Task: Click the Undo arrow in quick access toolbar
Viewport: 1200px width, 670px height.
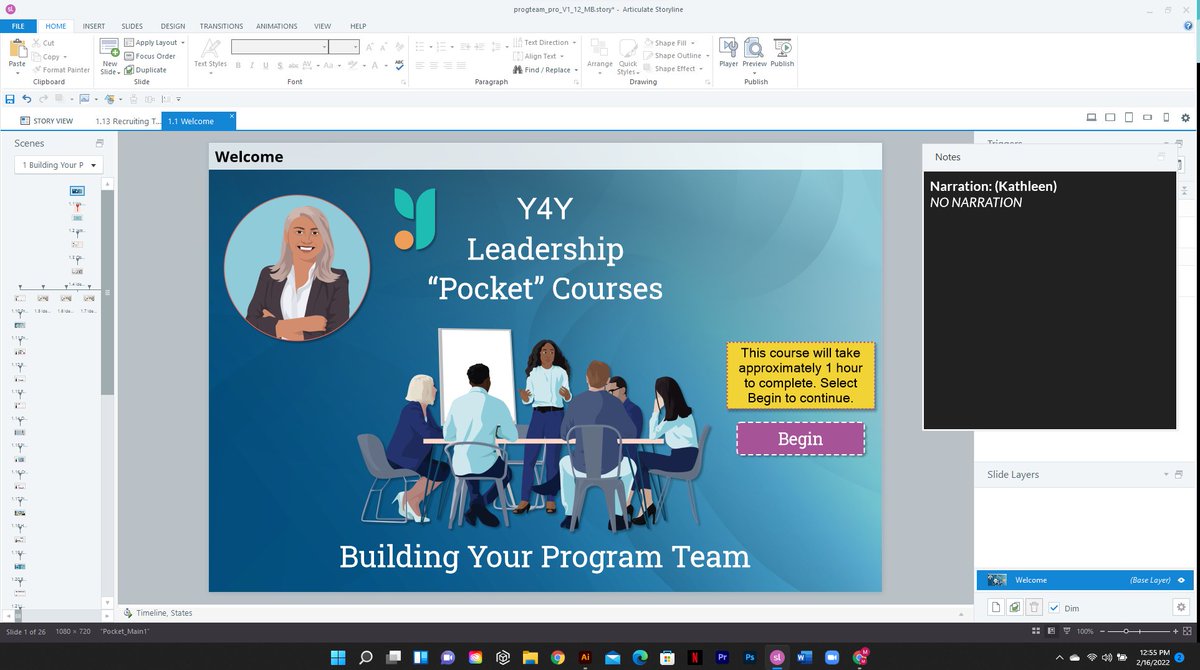Action: [x=27, y=99]
